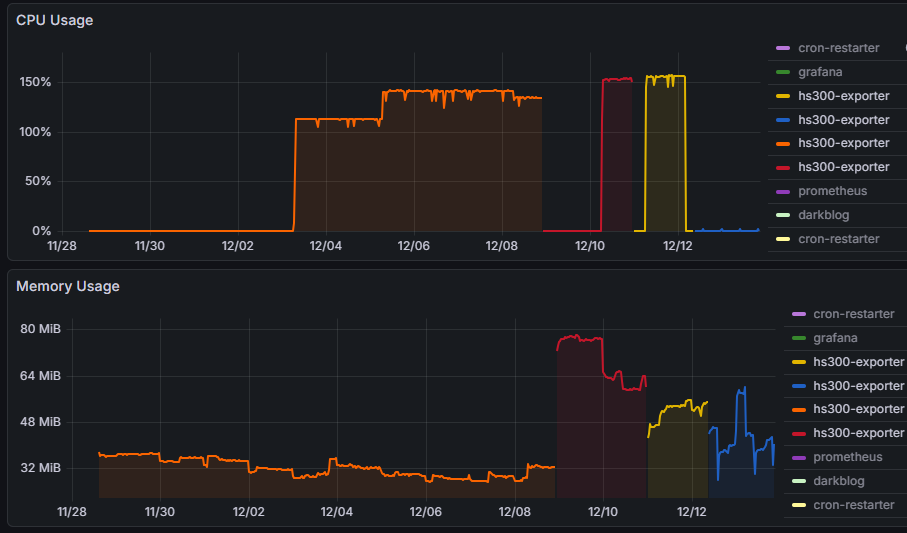Image resolution: width=907 pixels, height=533 pixels.
Task: Click blue hs300-exporter color icon in Memory legend
Action: (798, 386)
